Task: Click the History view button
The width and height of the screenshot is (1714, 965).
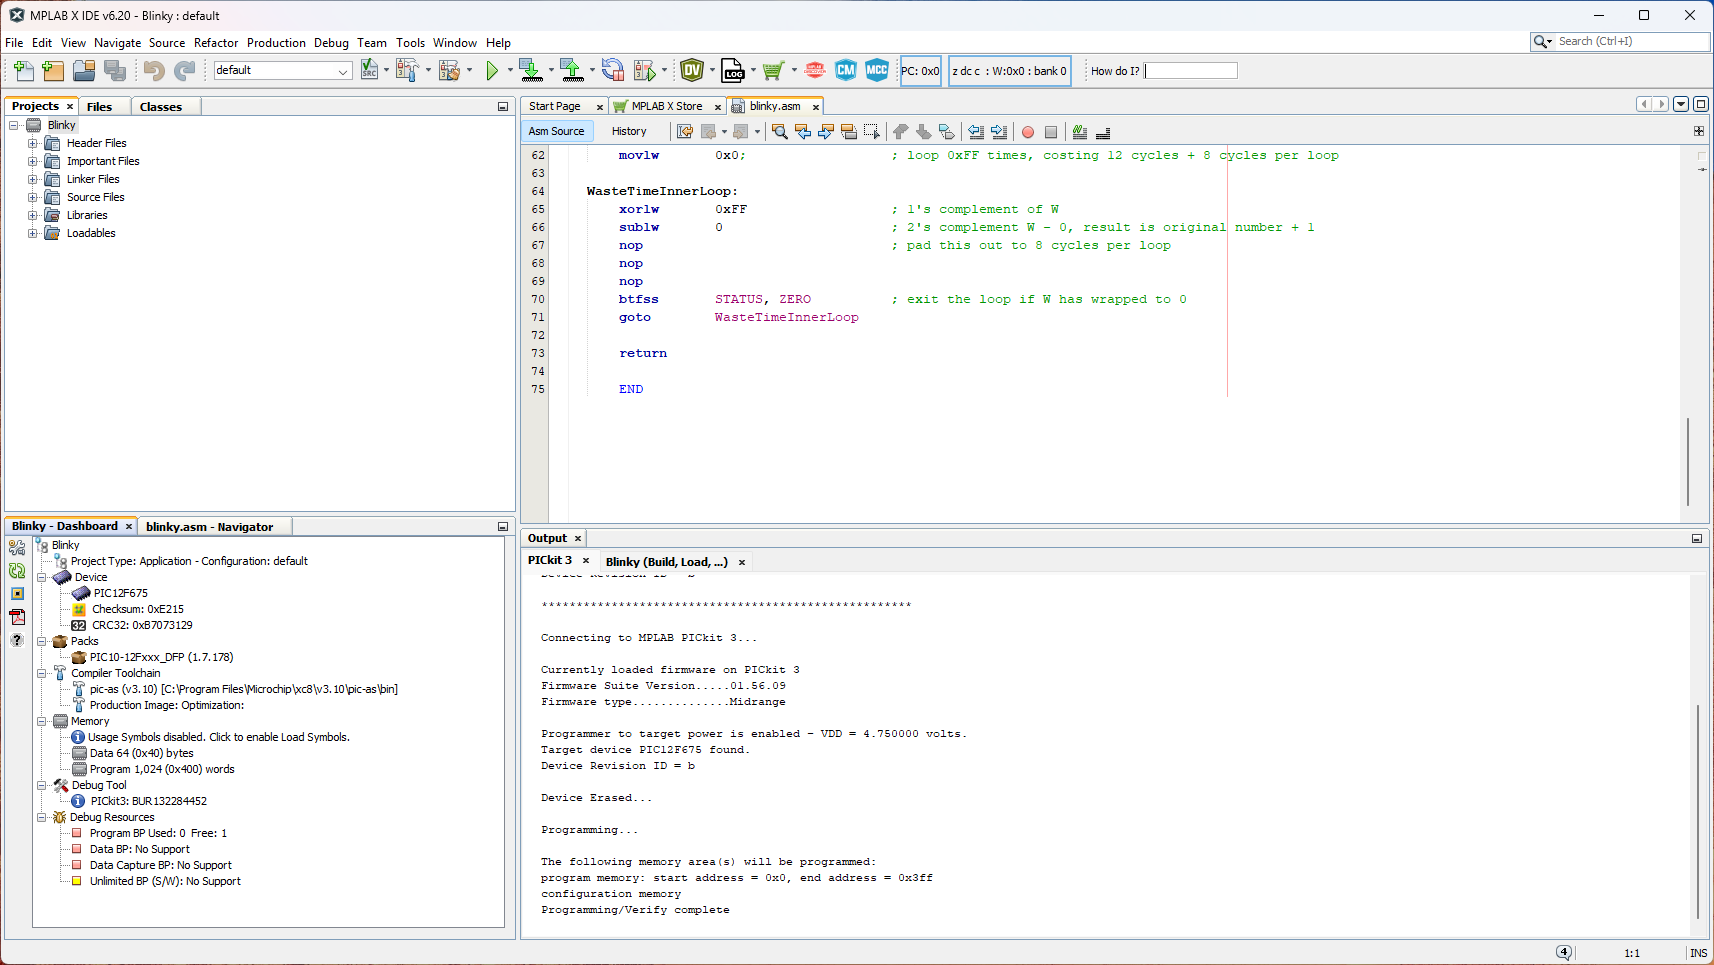Action: (x=629, y=131)
